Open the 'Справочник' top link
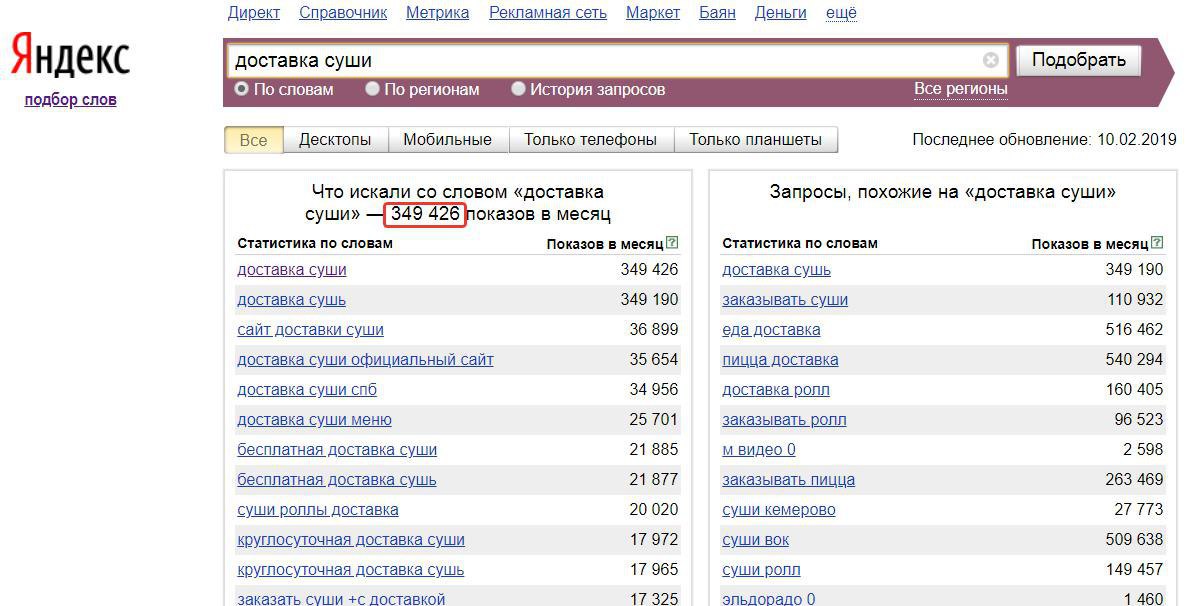The image size is (1195, 606). pos(343,13)
